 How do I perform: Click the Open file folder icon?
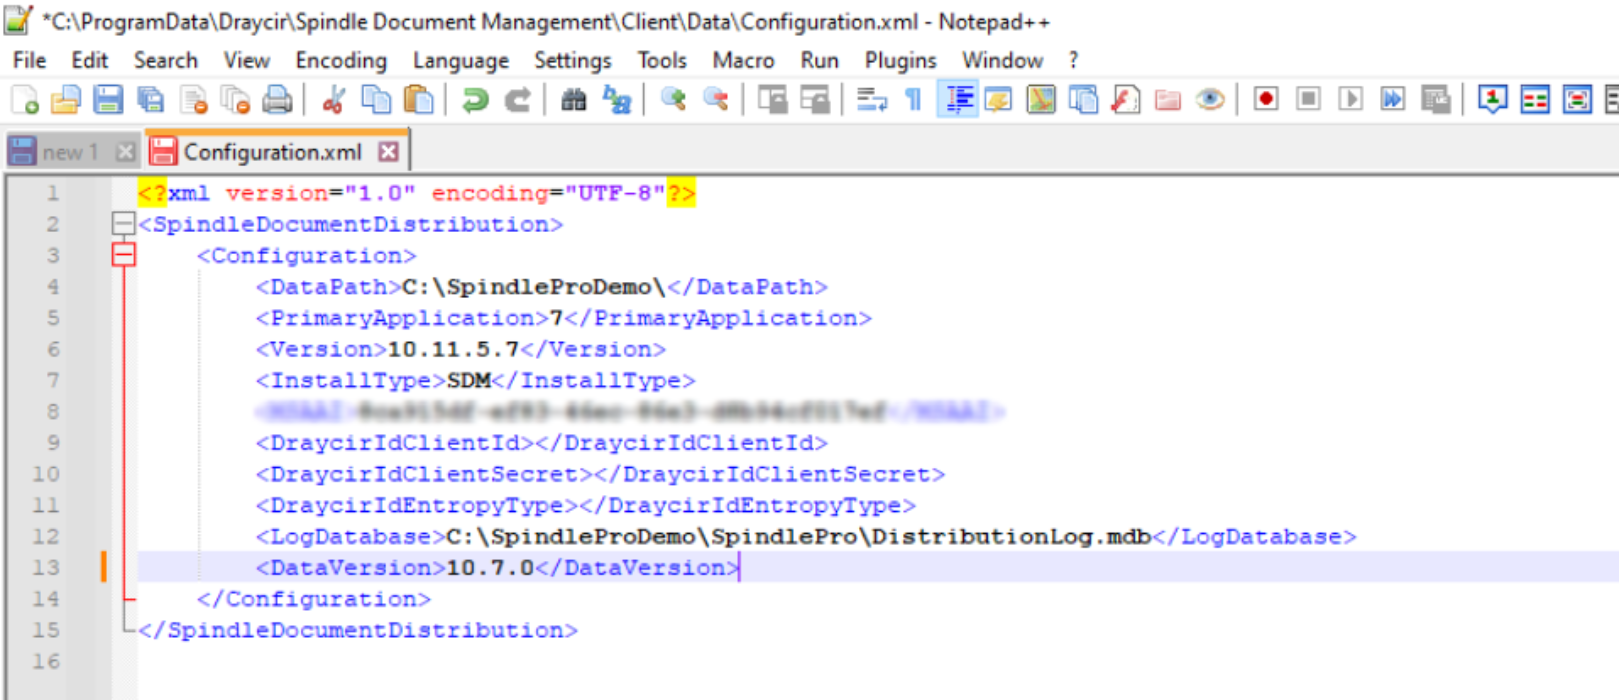(66, 99)
